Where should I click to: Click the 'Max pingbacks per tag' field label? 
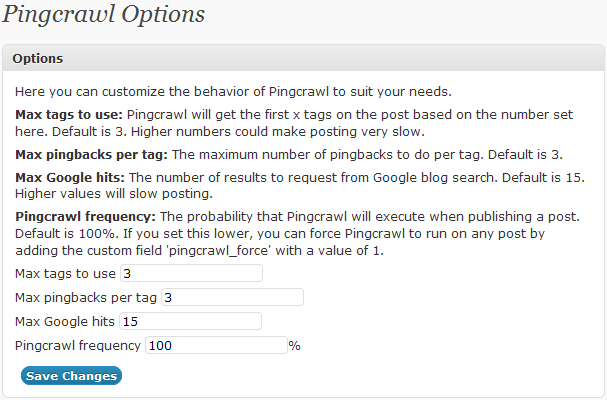(86, 297)
